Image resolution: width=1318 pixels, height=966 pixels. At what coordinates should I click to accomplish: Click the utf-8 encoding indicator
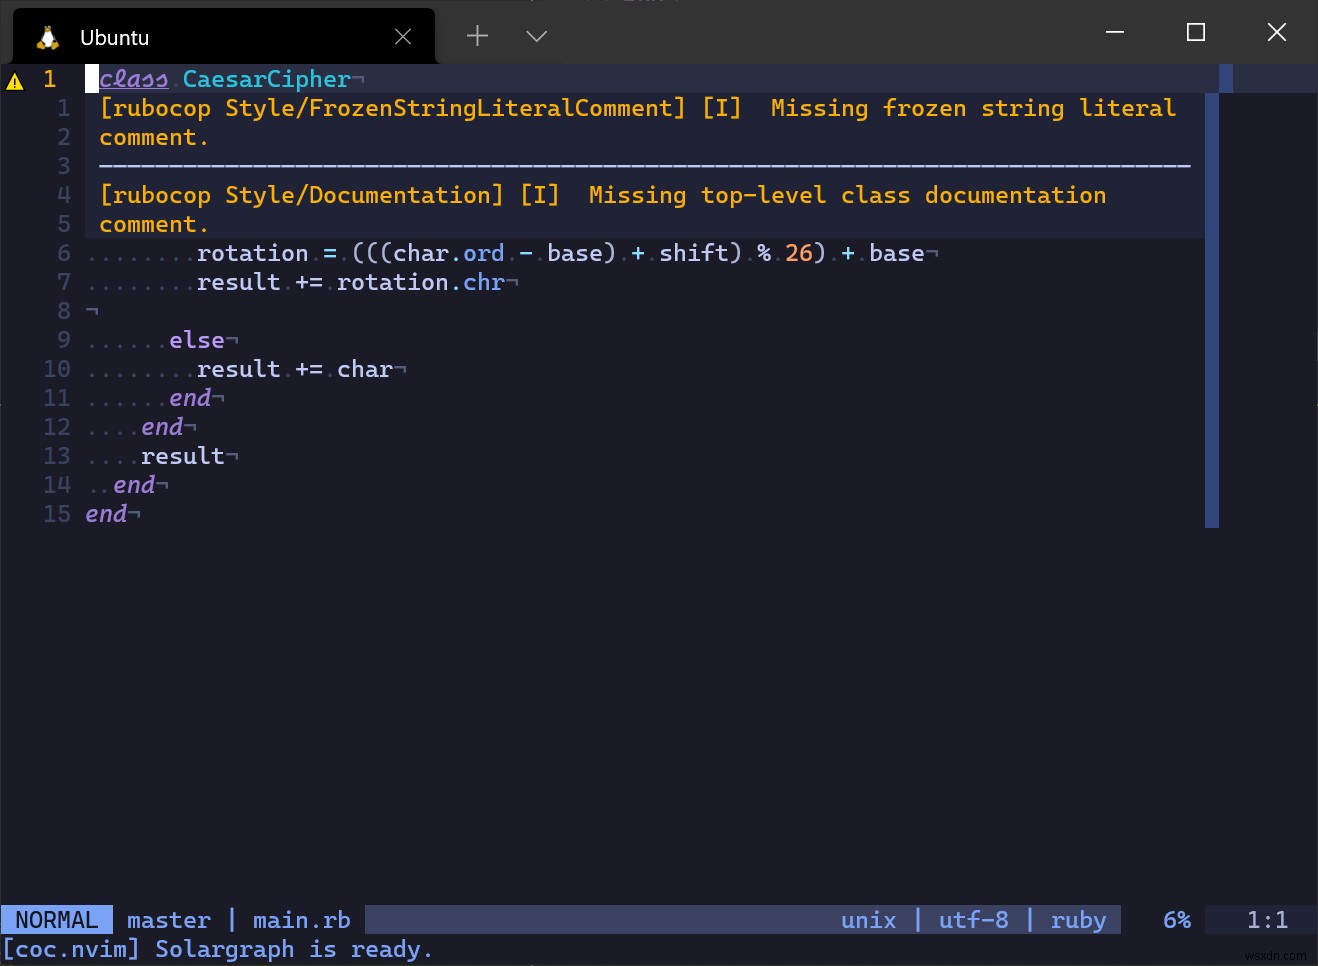(x=973, y=919)
